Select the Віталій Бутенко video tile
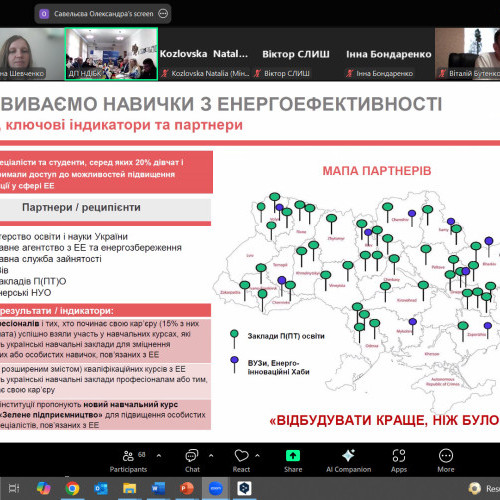500x500 pixels. [x=468, y=54]
